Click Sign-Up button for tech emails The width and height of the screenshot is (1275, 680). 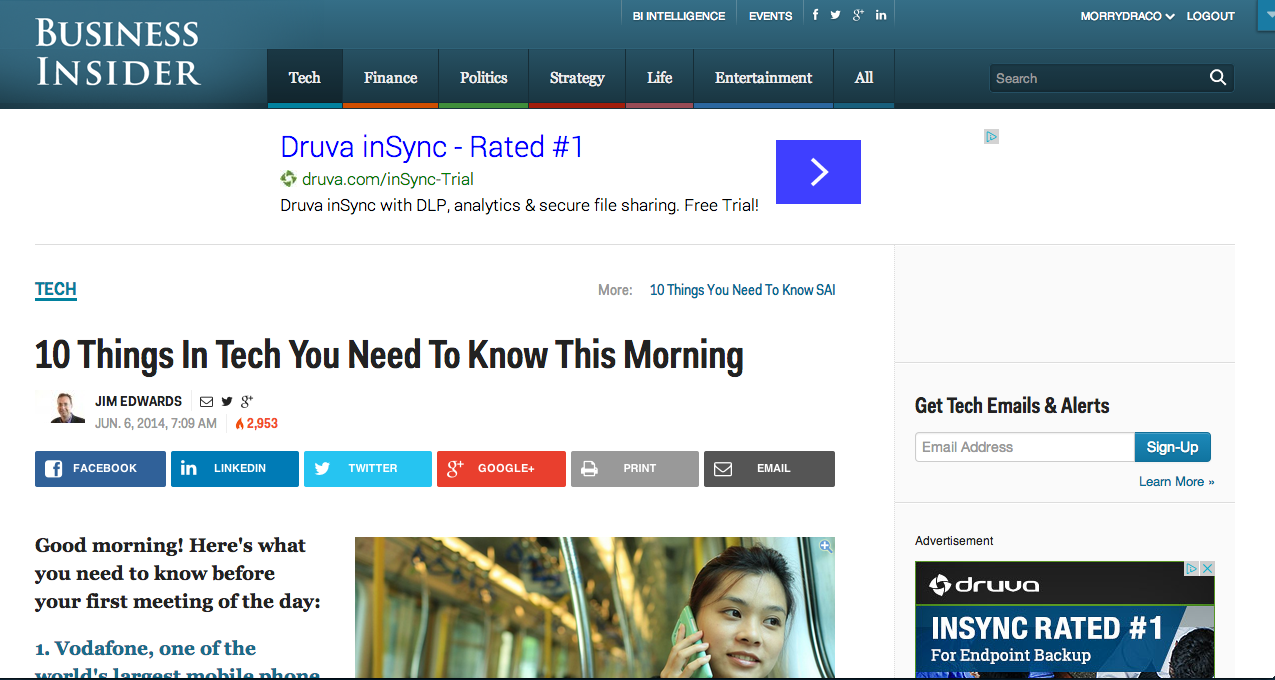[1172, 447]
